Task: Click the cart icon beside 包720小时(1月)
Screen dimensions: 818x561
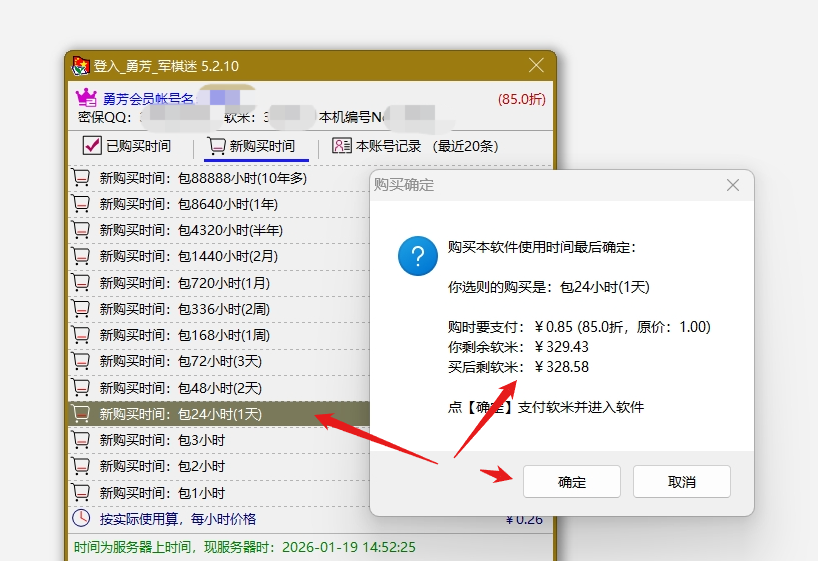Action: click(81, 283)
